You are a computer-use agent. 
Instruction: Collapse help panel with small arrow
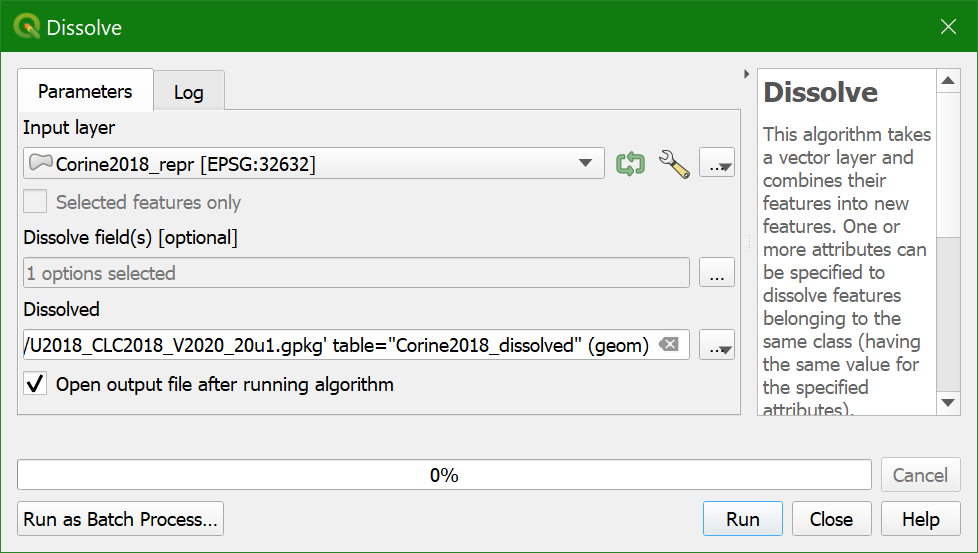pyautogui.click(x=747, y=74)
